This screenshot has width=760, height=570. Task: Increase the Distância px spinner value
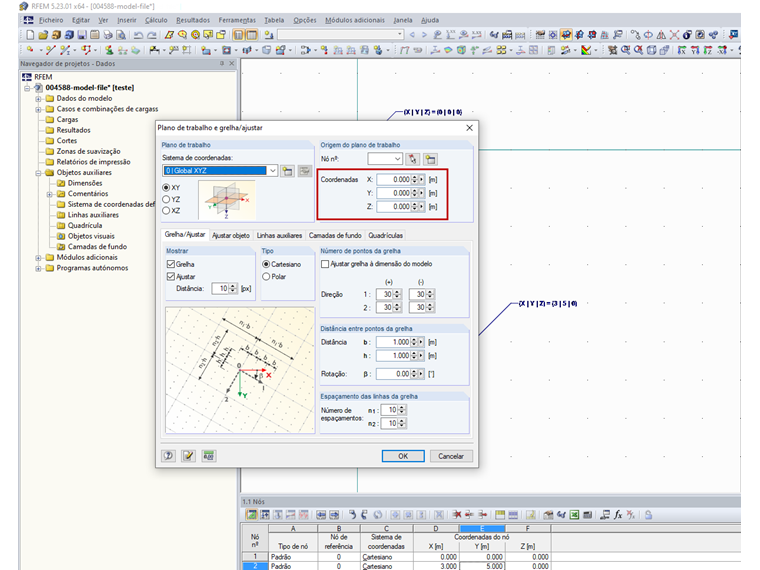pos(233,286)
